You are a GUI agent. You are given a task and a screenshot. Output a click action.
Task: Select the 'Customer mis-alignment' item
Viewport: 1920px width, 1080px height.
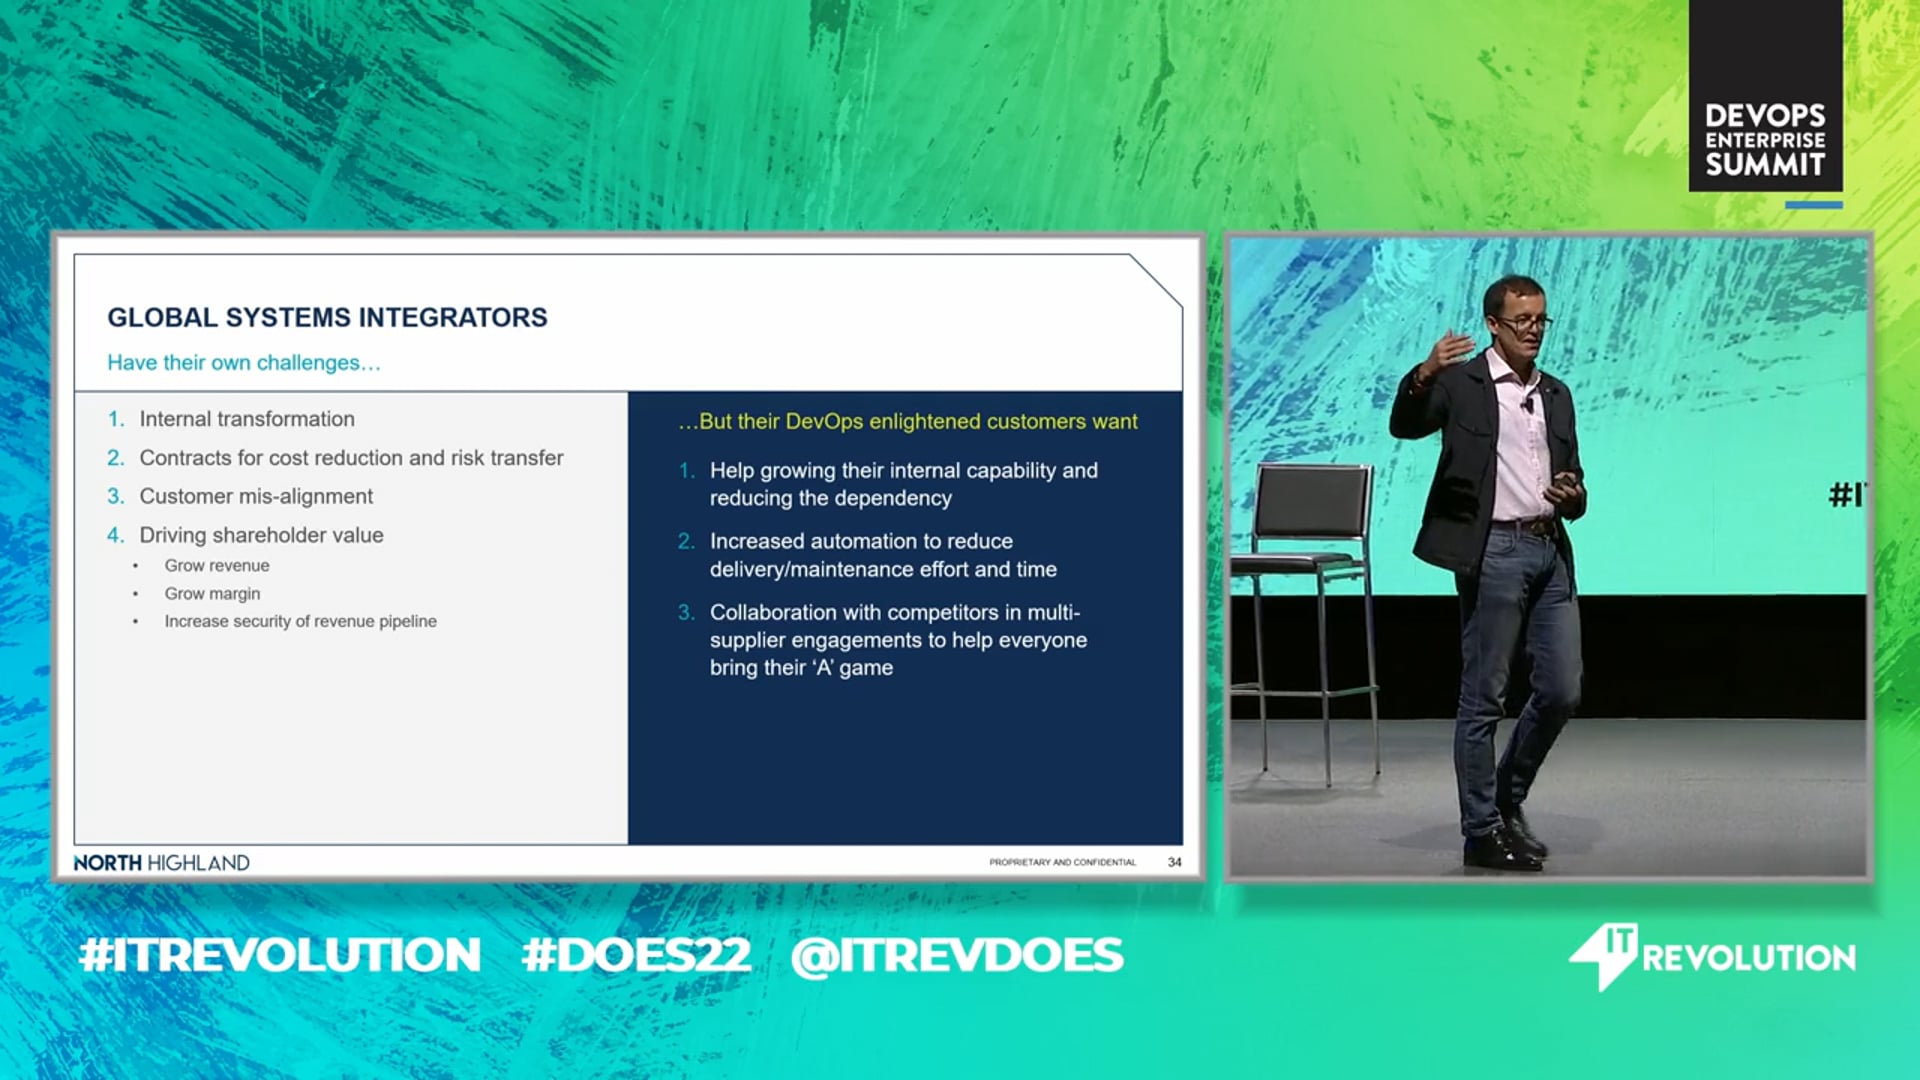pos(240,496)
